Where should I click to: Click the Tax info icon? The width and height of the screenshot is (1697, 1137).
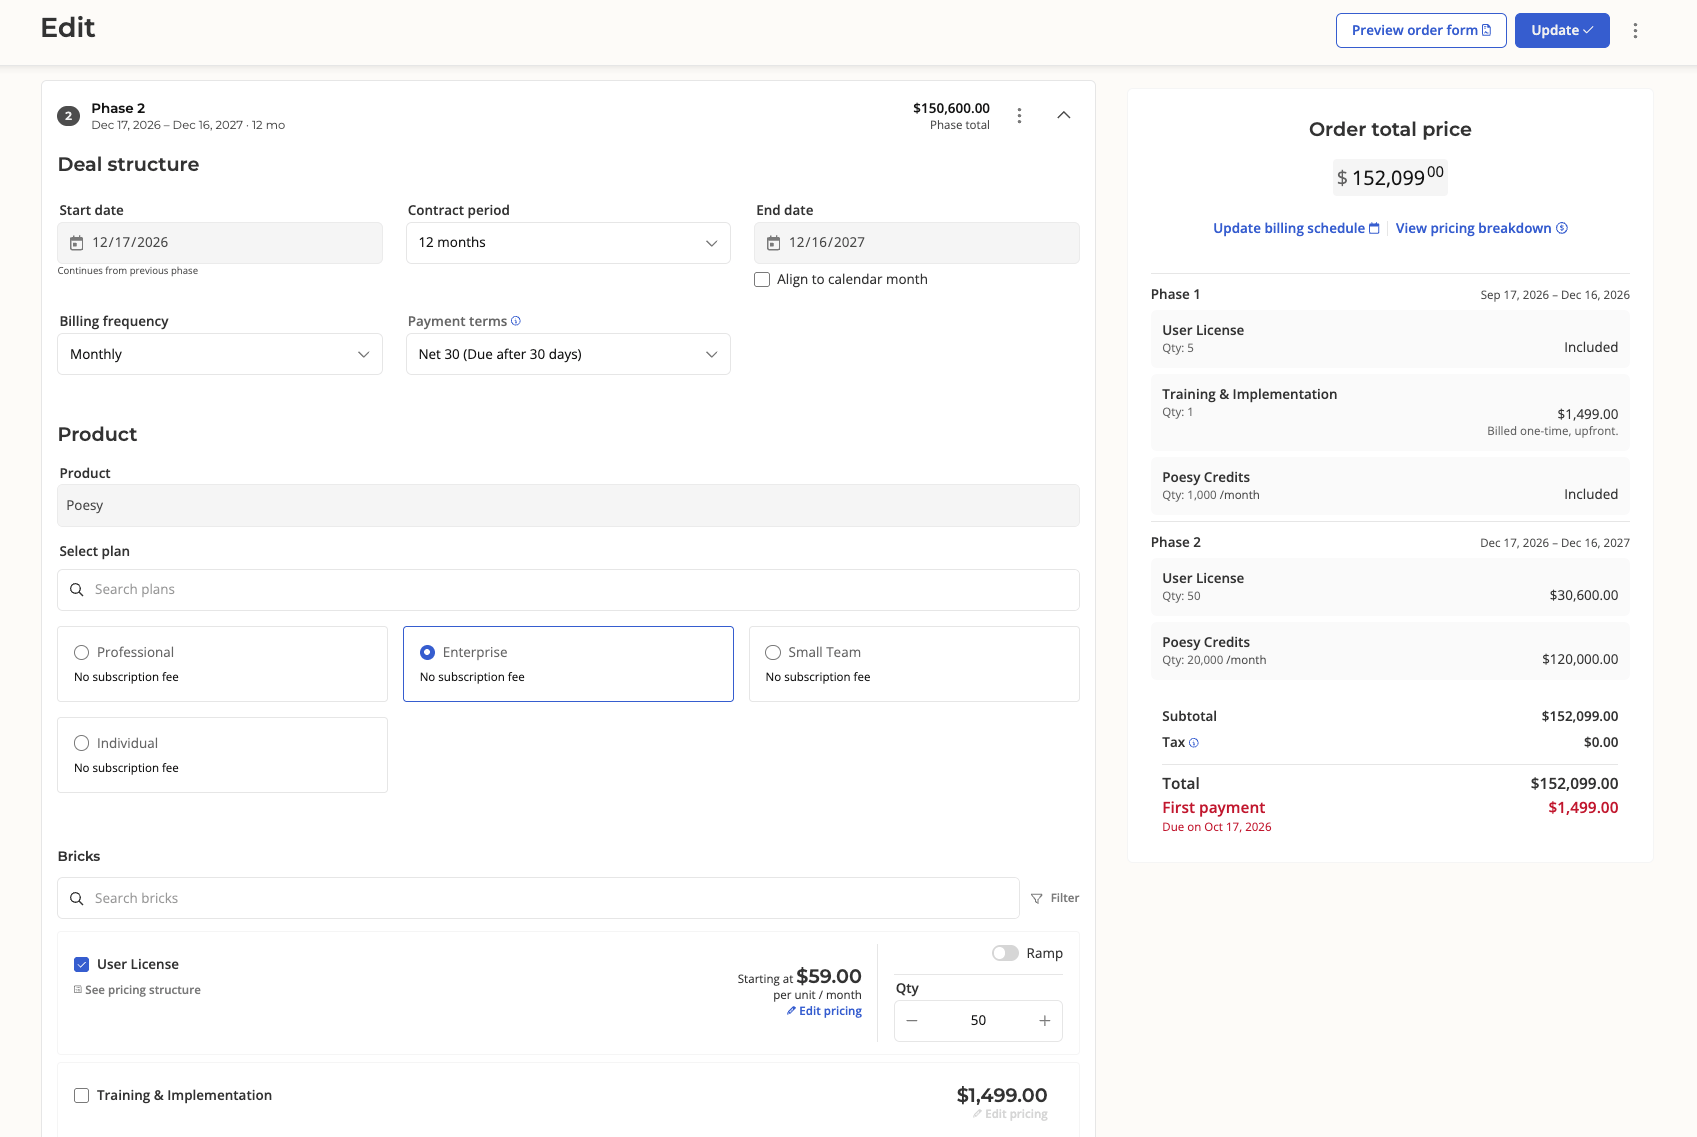1194,743
